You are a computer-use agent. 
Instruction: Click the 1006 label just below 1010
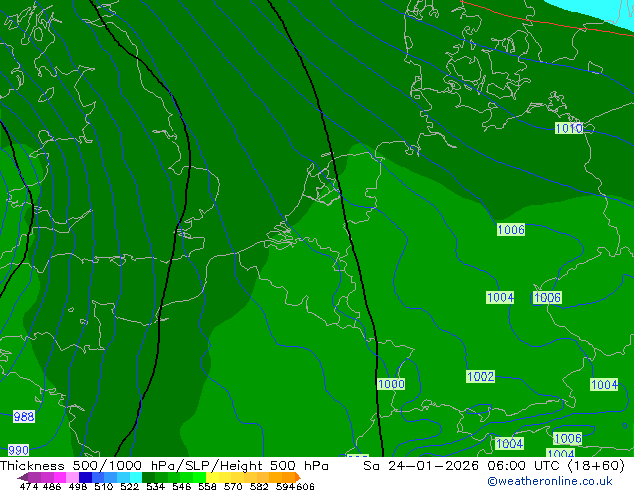pyautogui.click(x=511, y=230)
